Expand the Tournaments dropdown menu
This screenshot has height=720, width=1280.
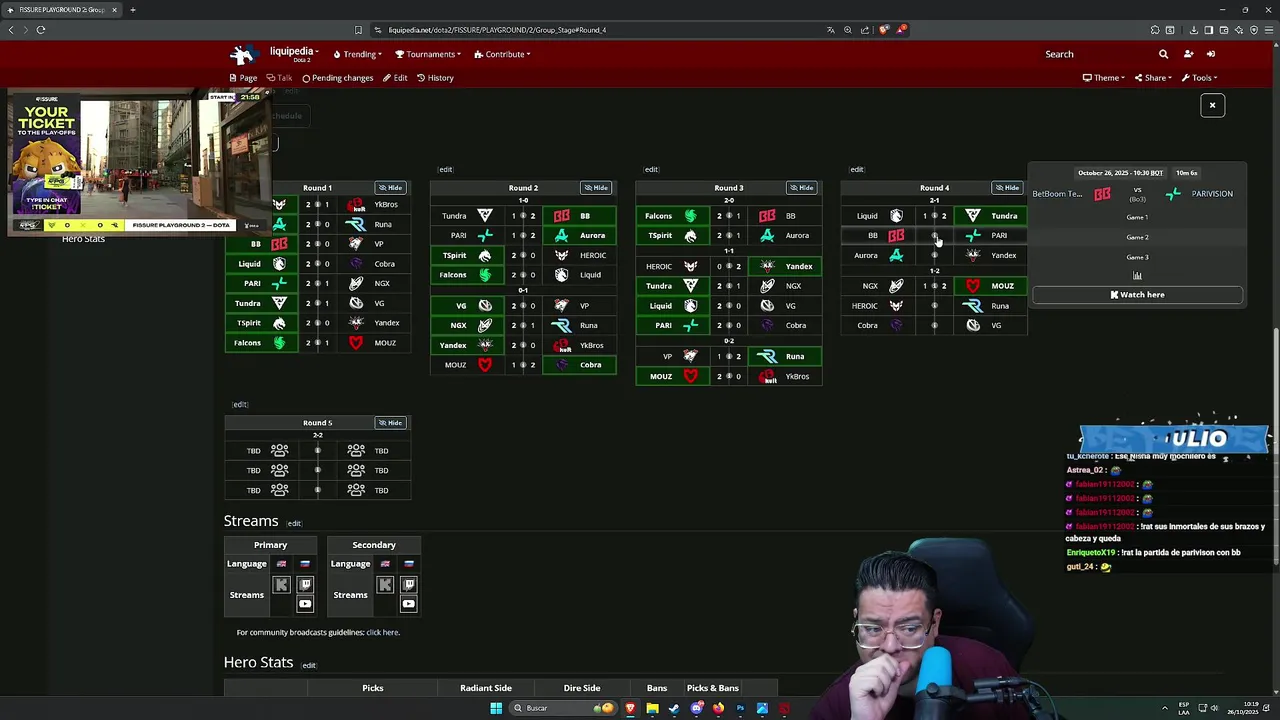pyautogui.click(x=428, y=54)
